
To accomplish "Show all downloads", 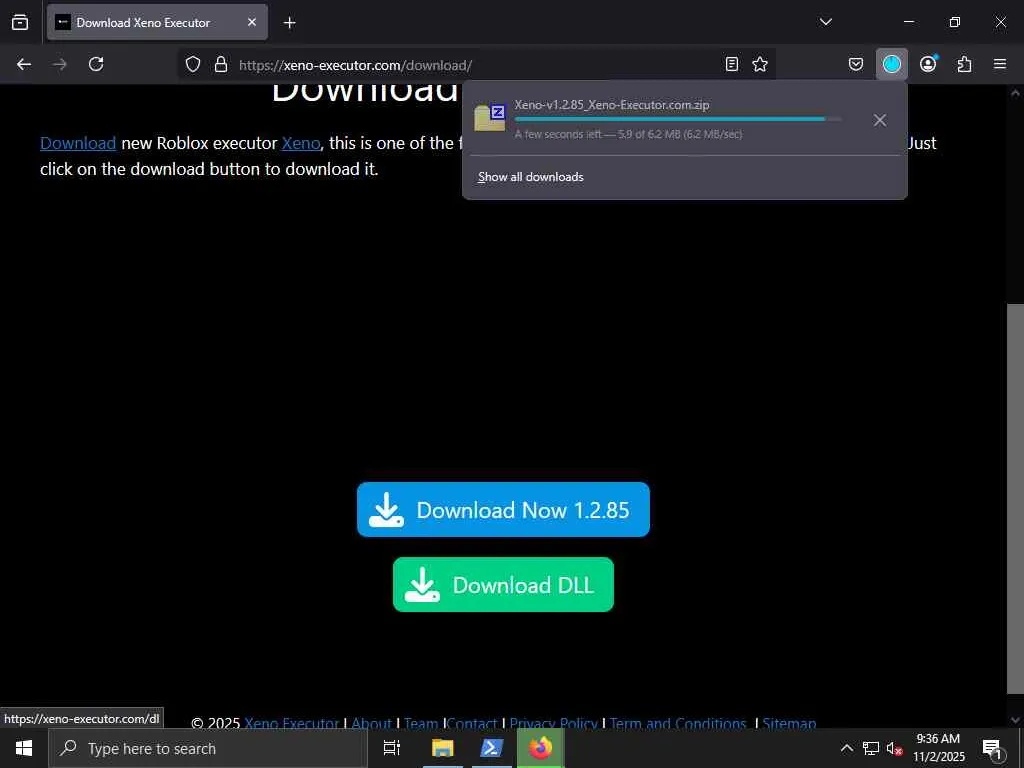I will (530, 177).
